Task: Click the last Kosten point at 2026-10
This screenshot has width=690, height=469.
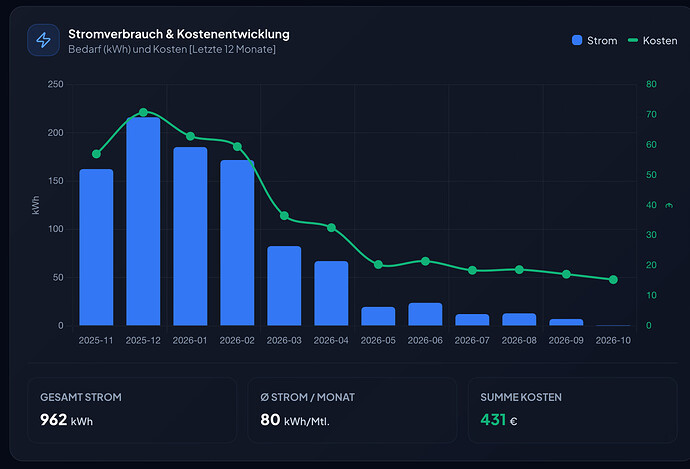Action: (x=613, y=280)
